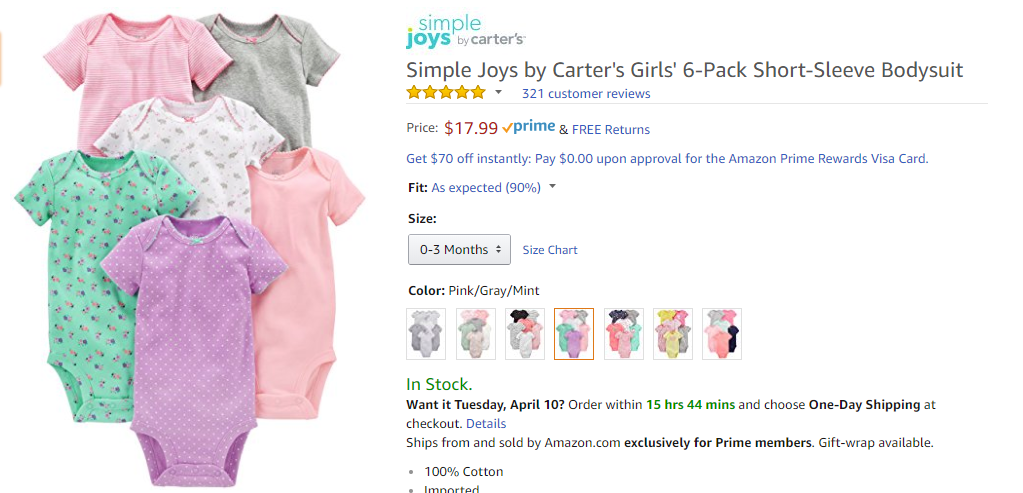Click the shipping Details link
1023x493 pixels.
(486, 424)
